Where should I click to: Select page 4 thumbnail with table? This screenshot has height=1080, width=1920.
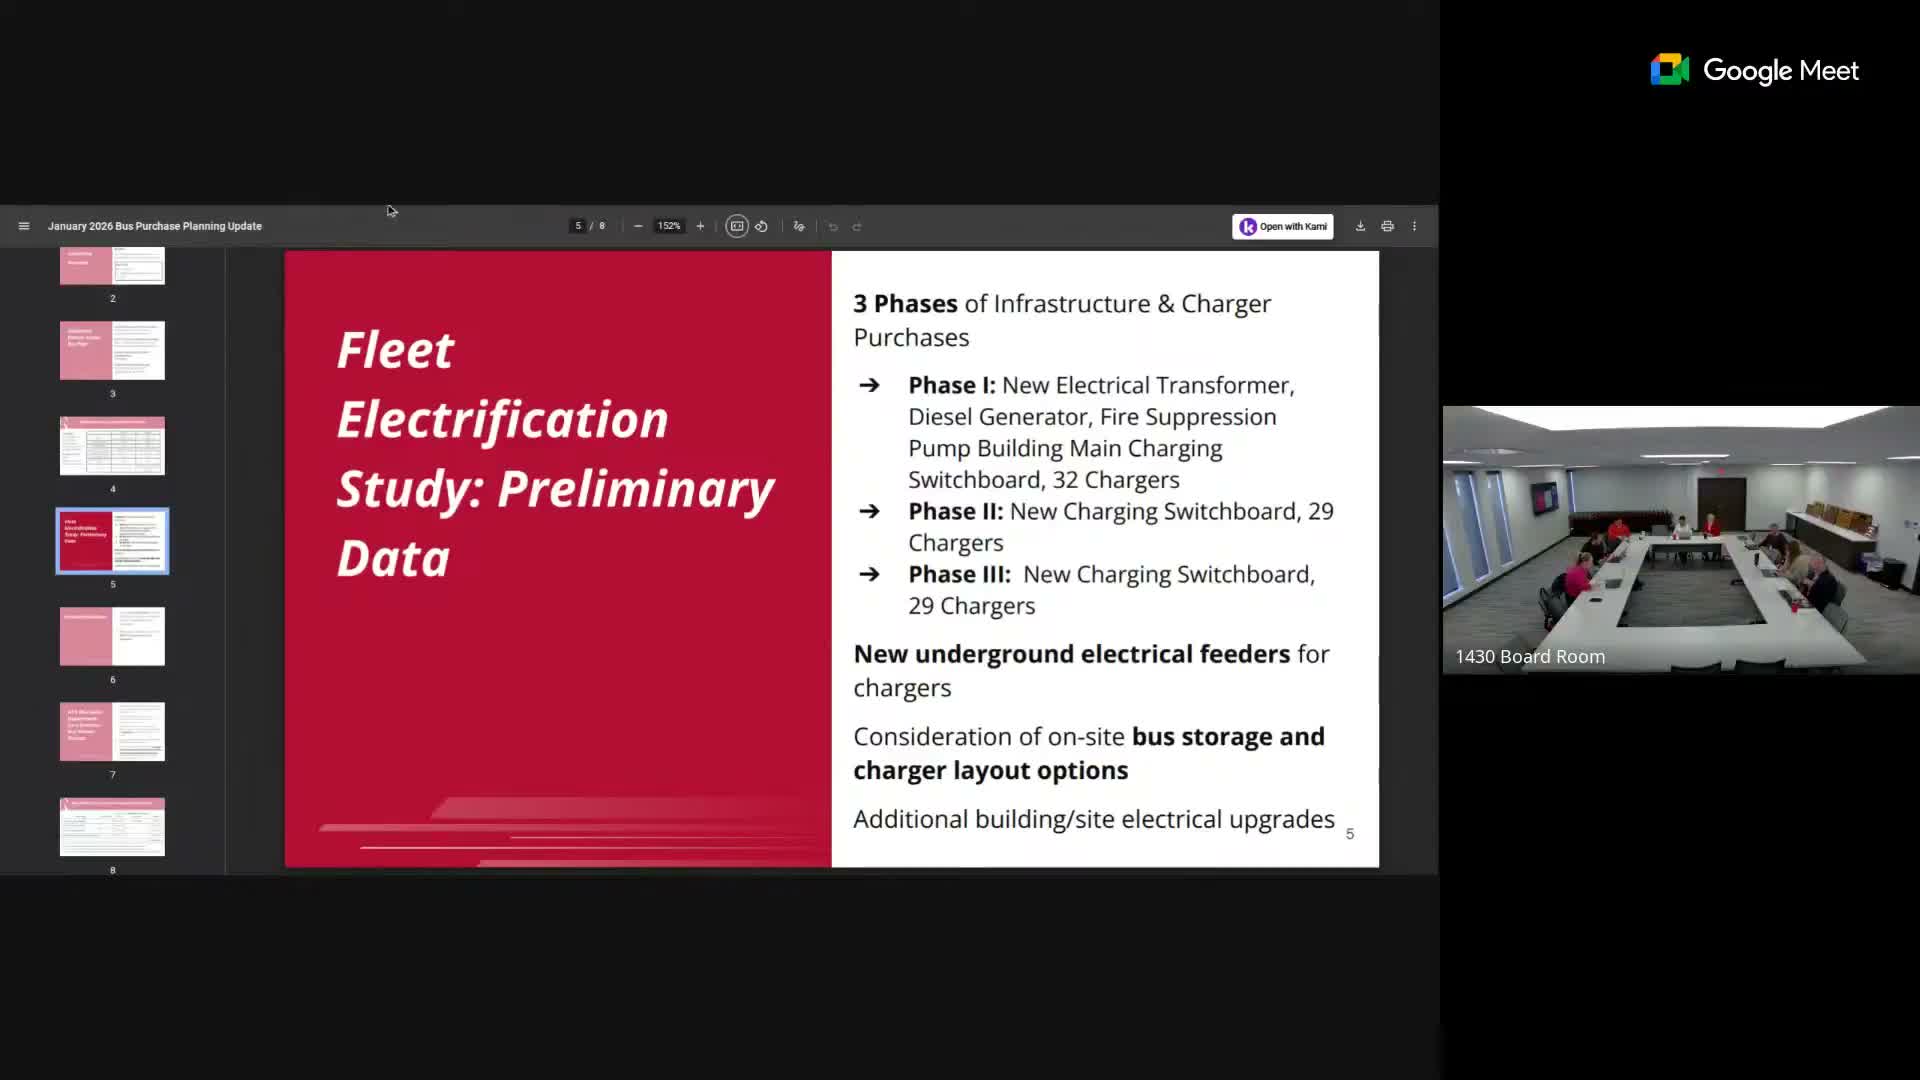tap(112, 446)
